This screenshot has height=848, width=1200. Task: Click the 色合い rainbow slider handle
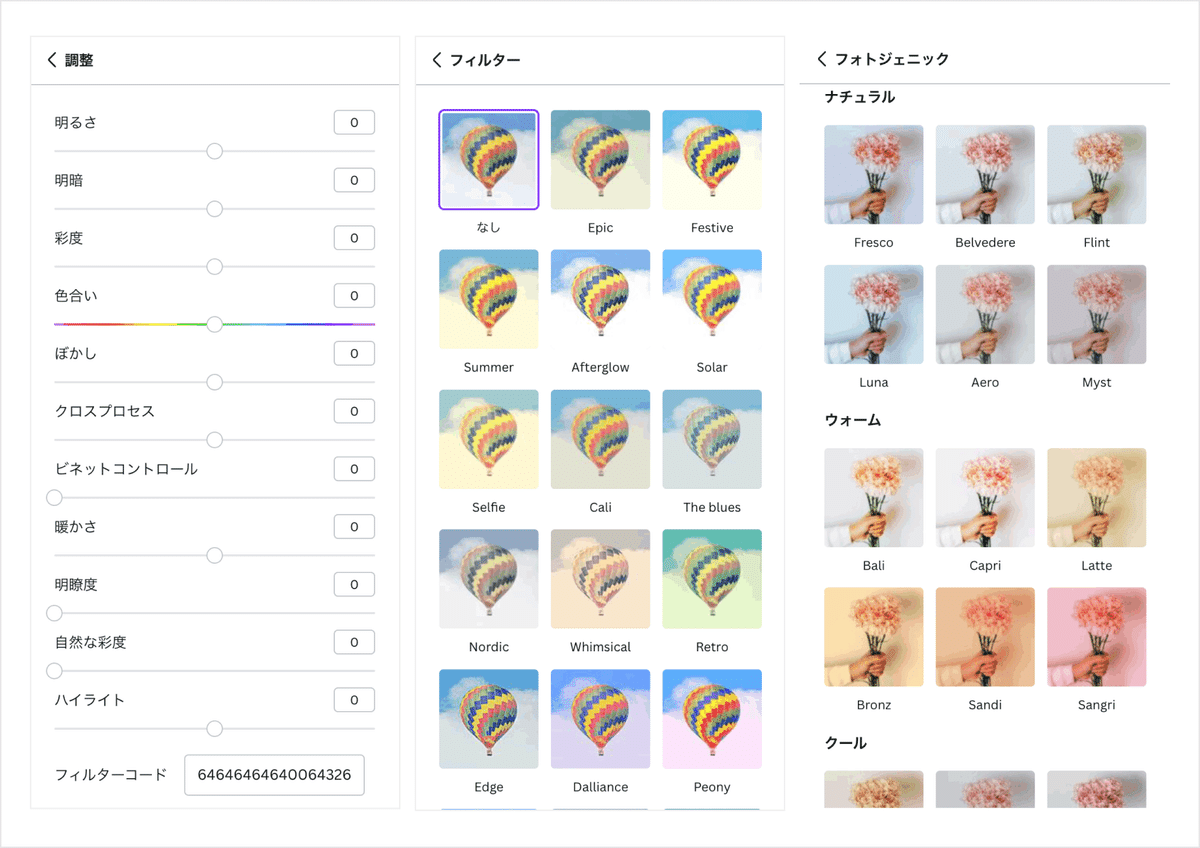[214, 324]
